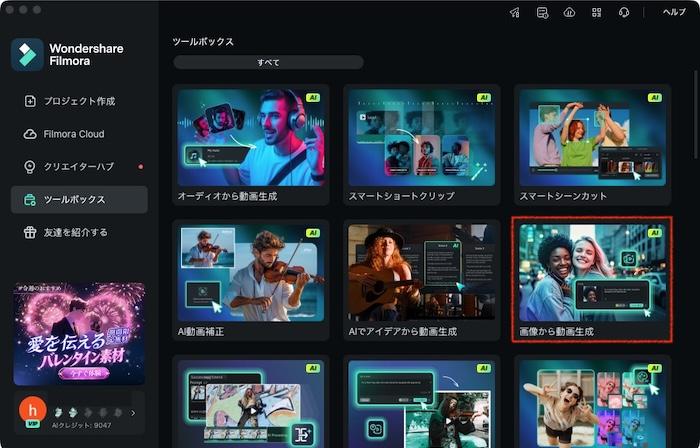Open the graffiti skater video tool card
Viewport: 700px width, 448px height.
pos(251,402)
